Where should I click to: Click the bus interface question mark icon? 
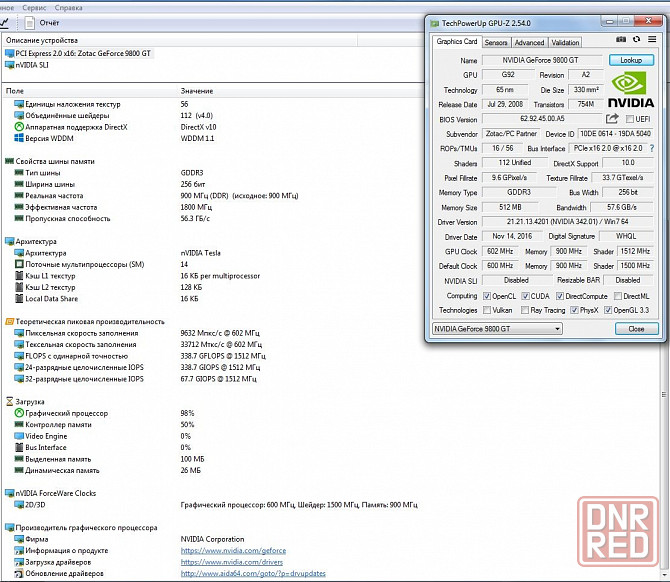tap(652, 148)
